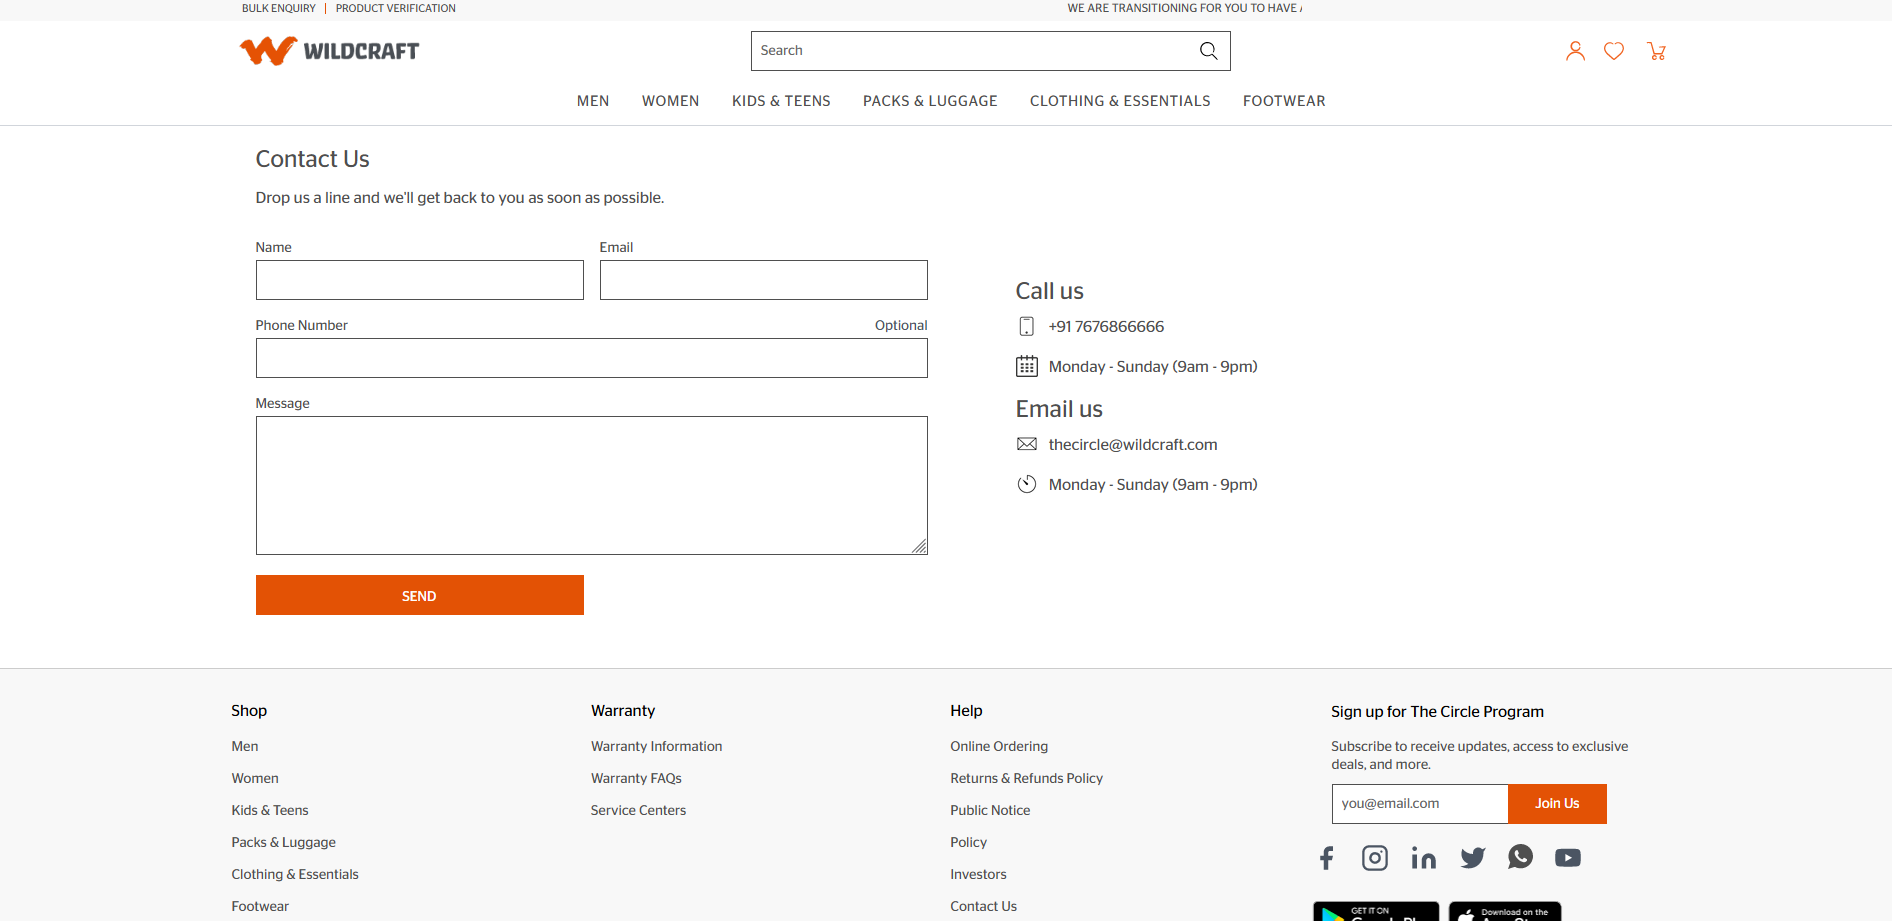
Task: Open footer Contact Us link
Action: point(983,906)
